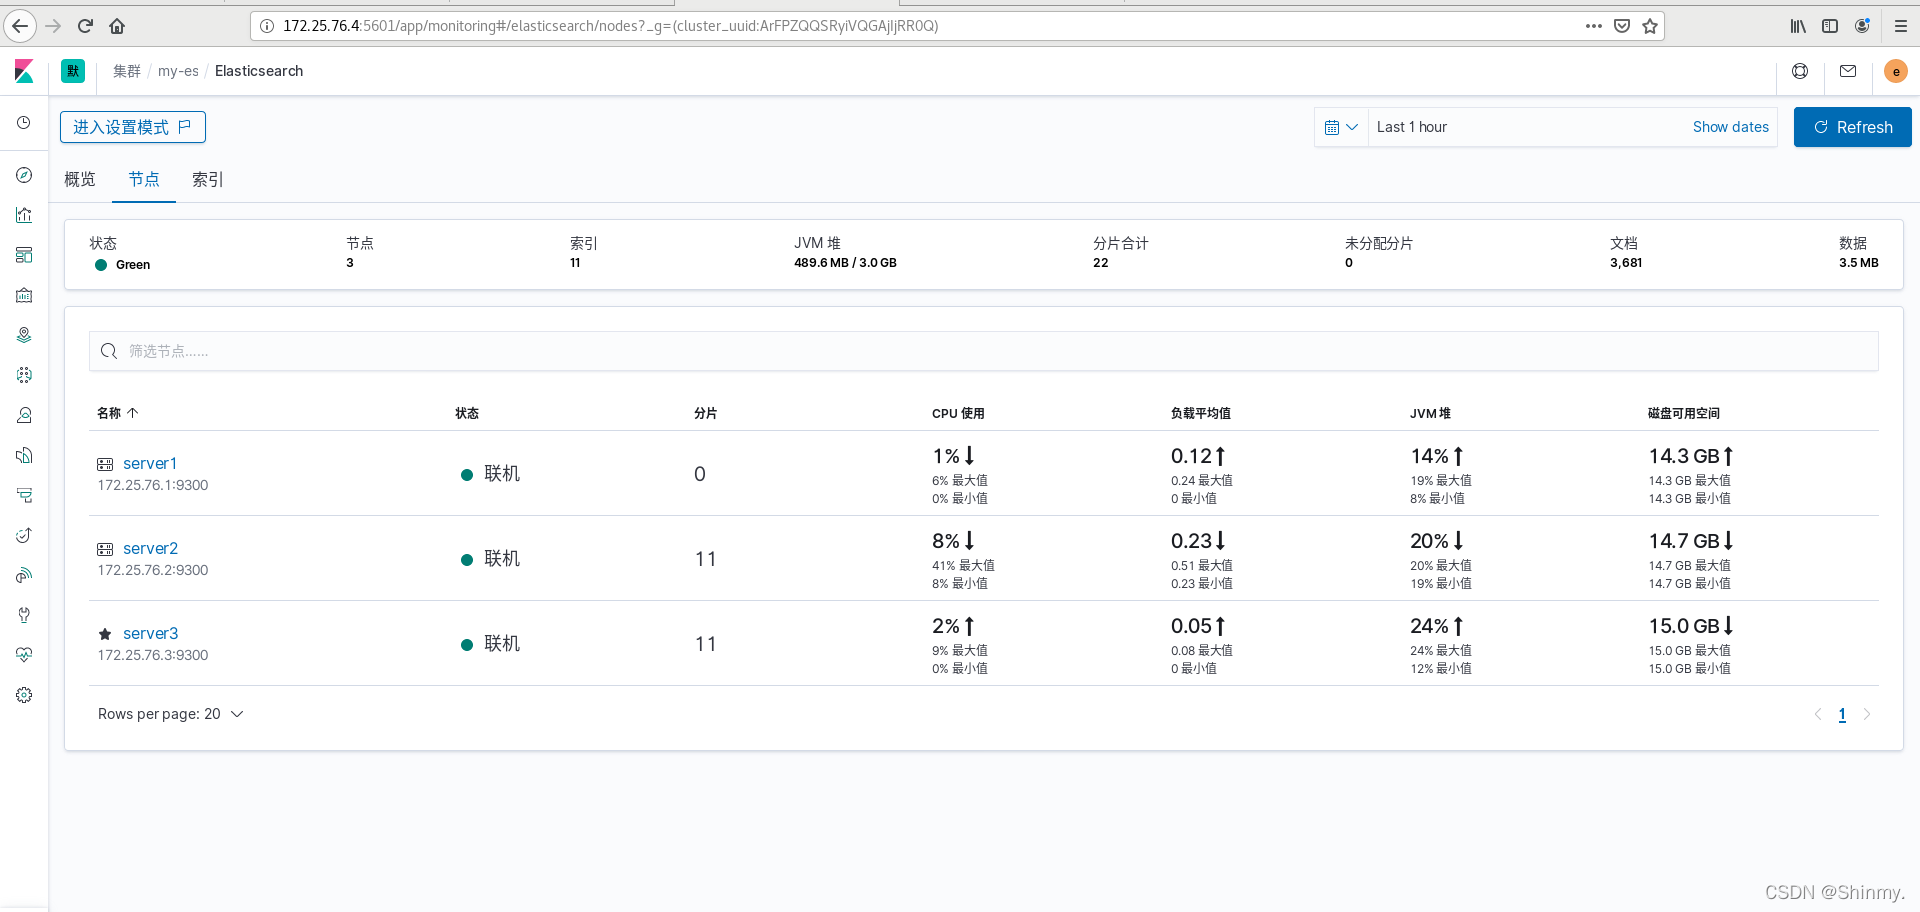Open Discover compass icon in sidebar
The width and height of the screenshot is (1920, 912).
(24, 175)
